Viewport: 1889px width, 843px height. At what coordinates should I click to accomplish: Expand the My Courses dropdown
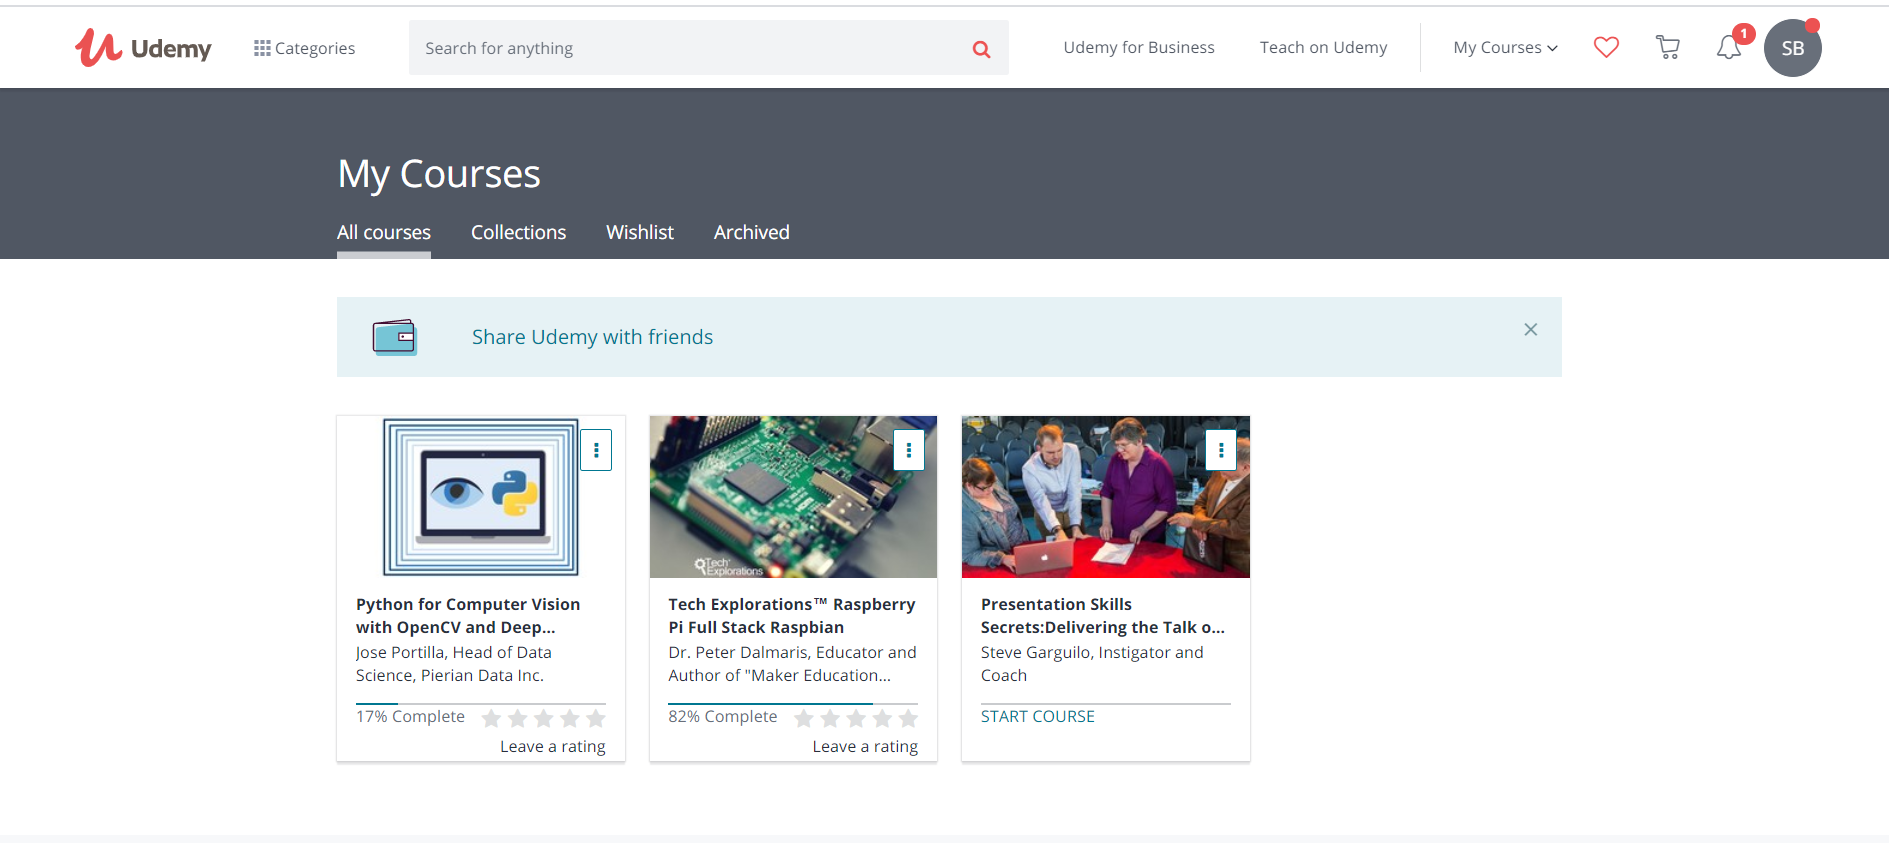coord(1505,47)
